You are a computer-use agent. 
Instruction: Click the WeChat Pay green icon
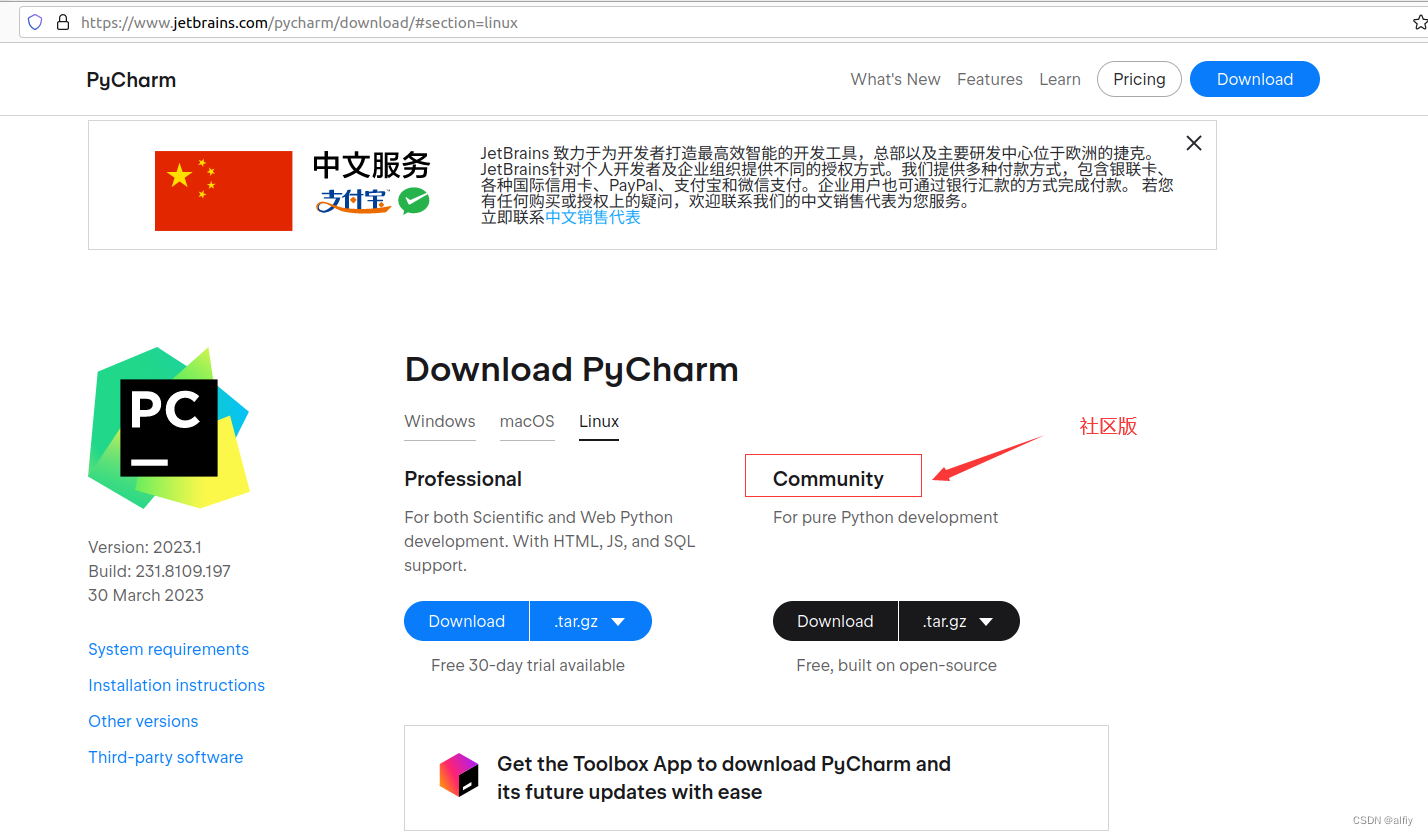pyautogui.click(x=413, y=201)
